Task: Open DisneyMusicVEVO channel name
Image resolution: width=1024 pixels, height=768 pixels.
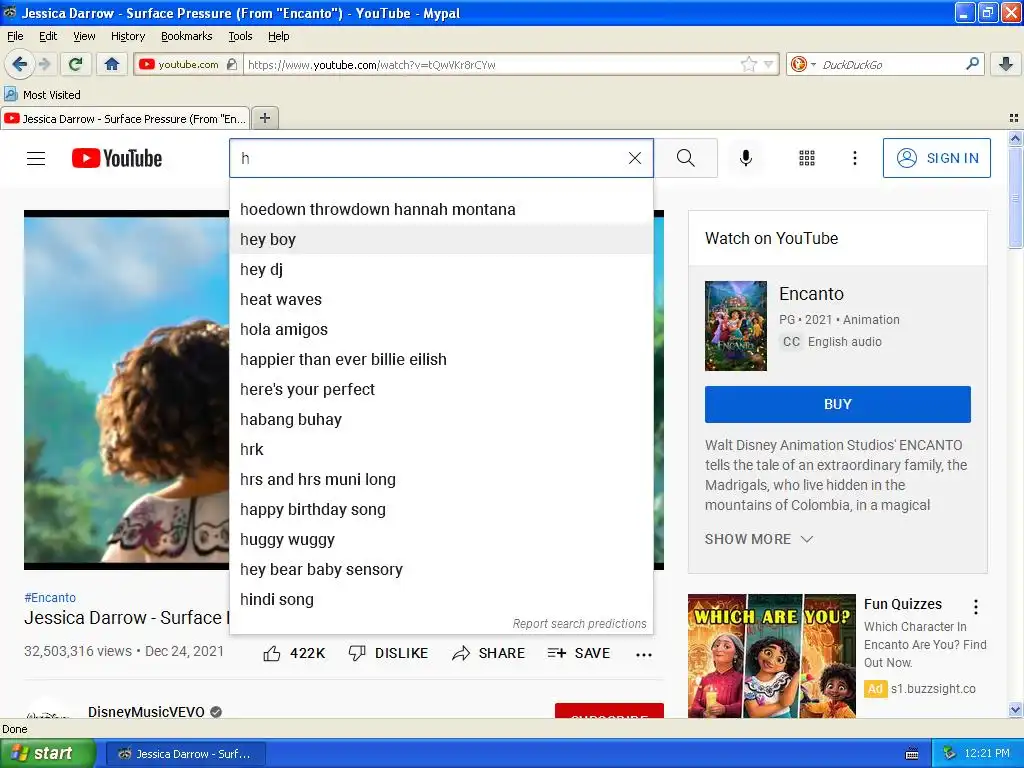Action: click(x=146, y=711)
